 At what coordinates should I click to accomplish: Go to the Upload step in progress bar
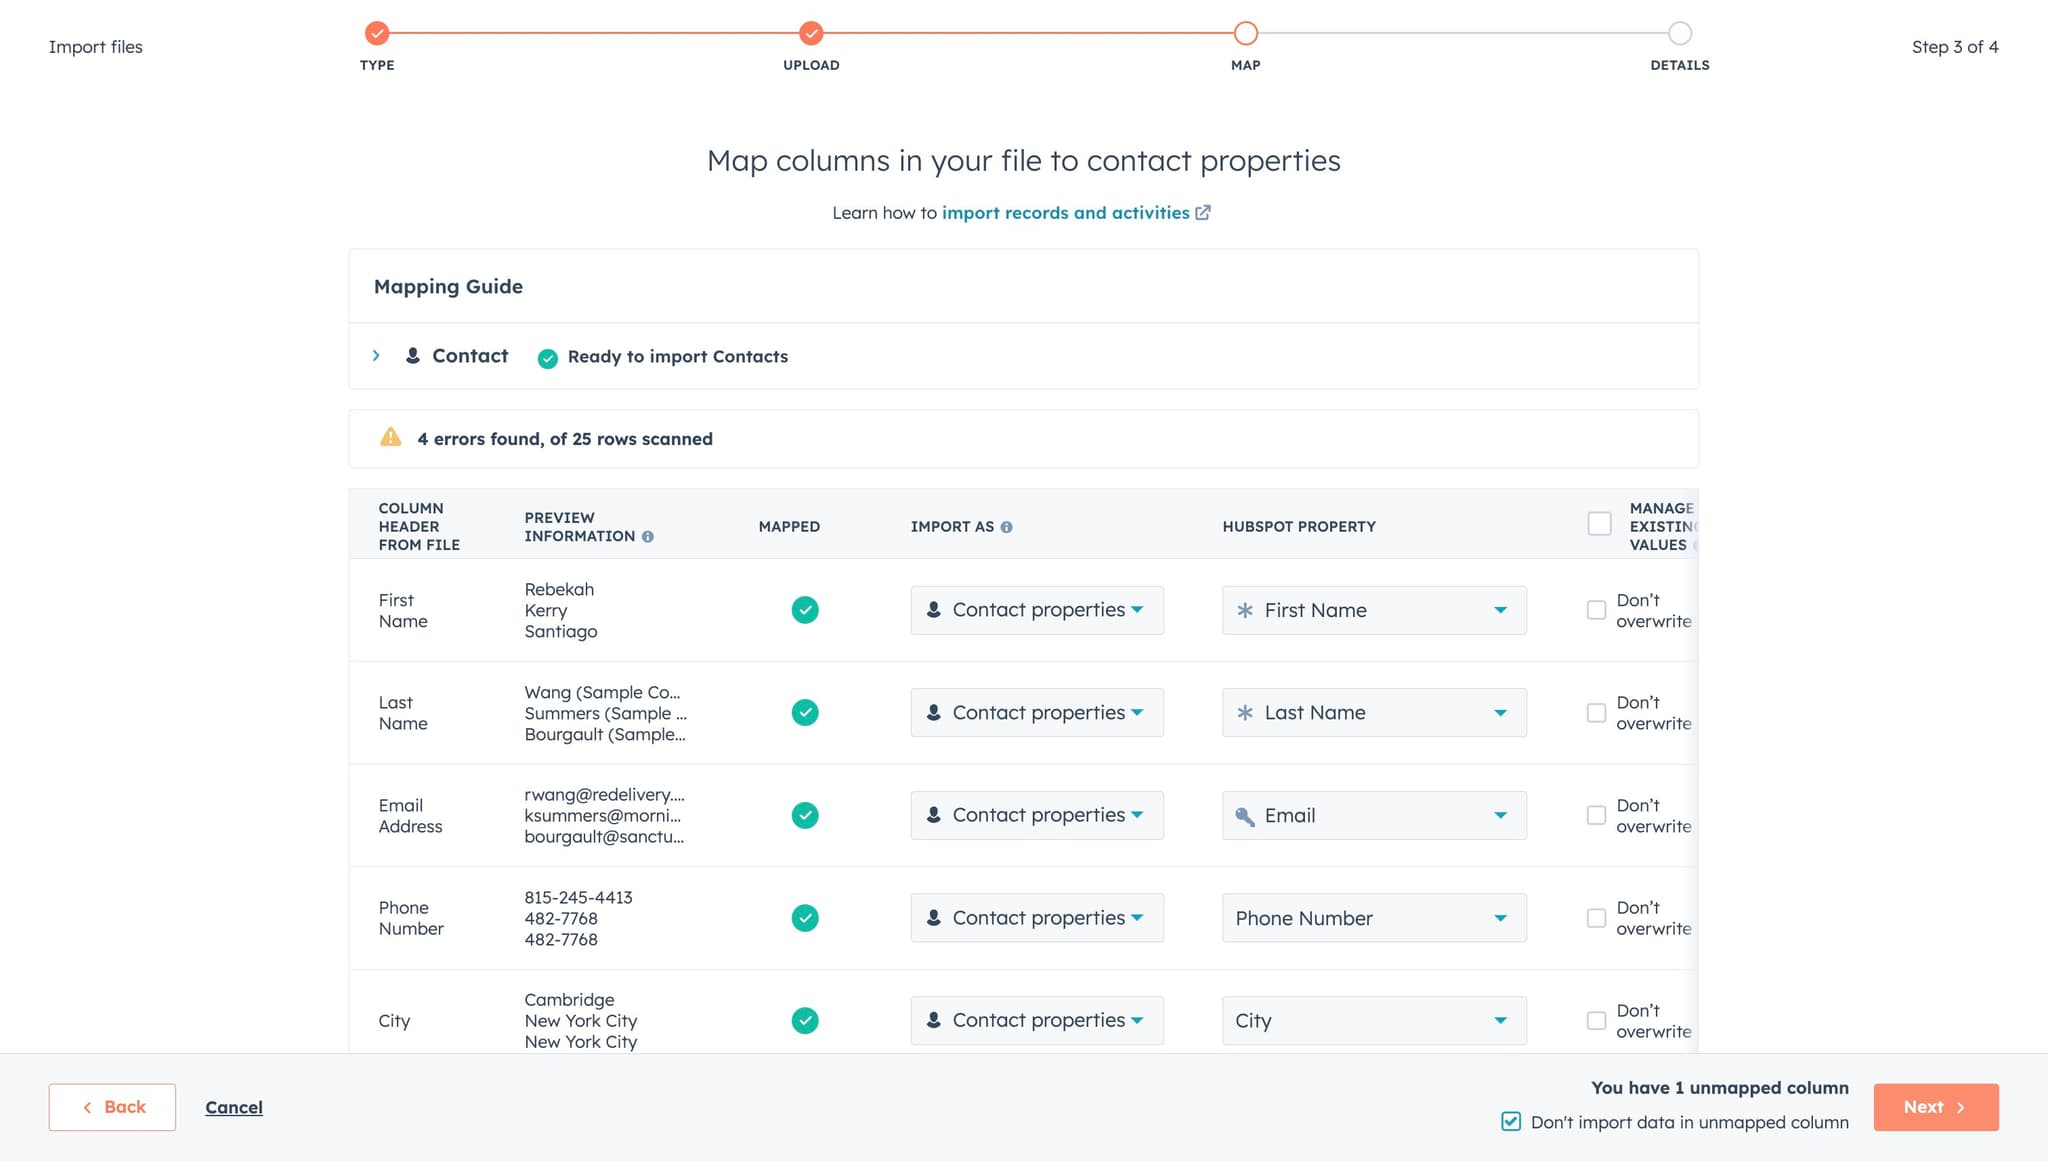[x=811, y=34]
